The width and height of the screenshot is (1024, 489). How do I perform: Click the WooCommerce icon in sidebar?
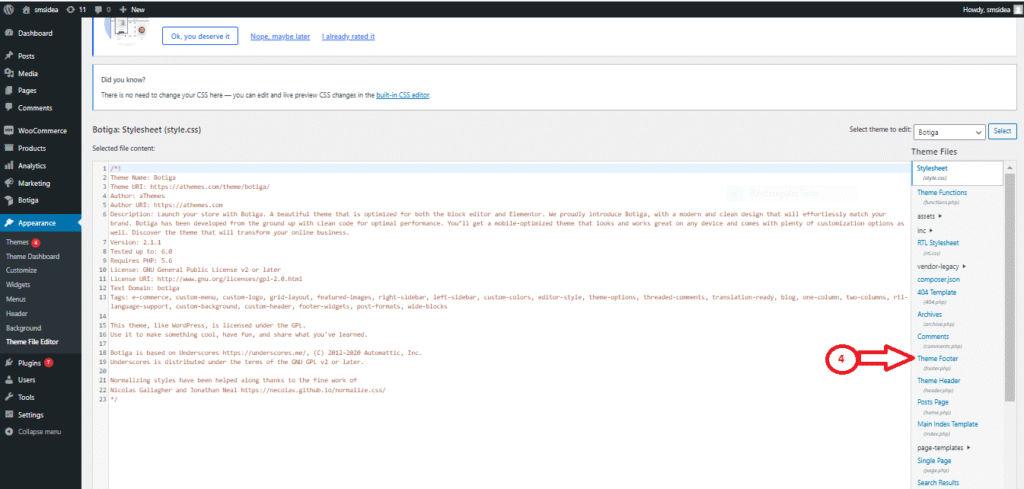(9, 131)
